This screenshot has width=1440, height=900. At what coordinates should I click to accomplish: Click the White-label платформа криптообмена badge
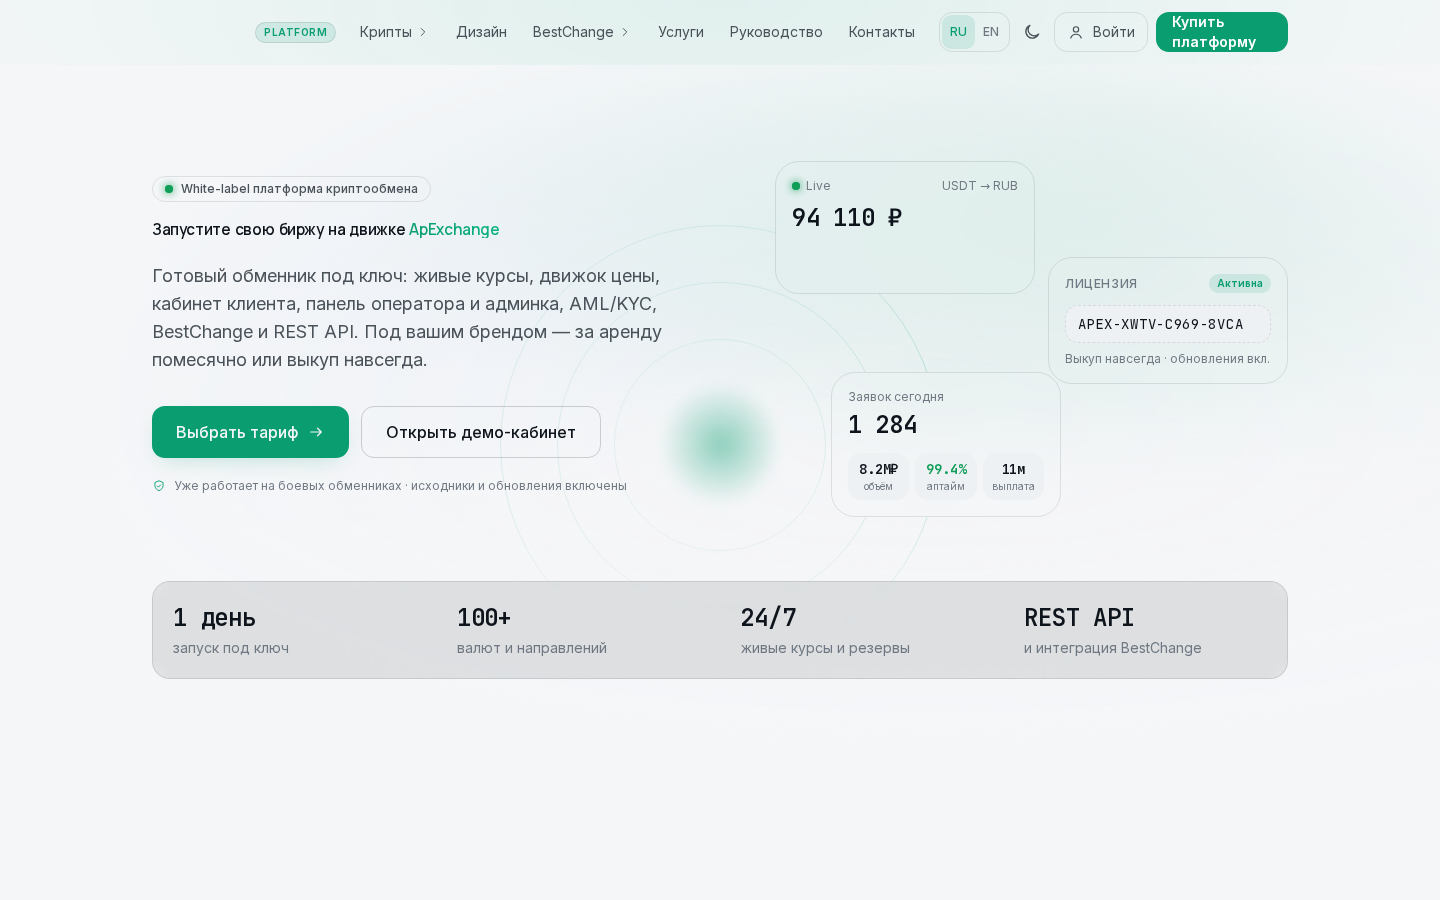click(291, 189)
